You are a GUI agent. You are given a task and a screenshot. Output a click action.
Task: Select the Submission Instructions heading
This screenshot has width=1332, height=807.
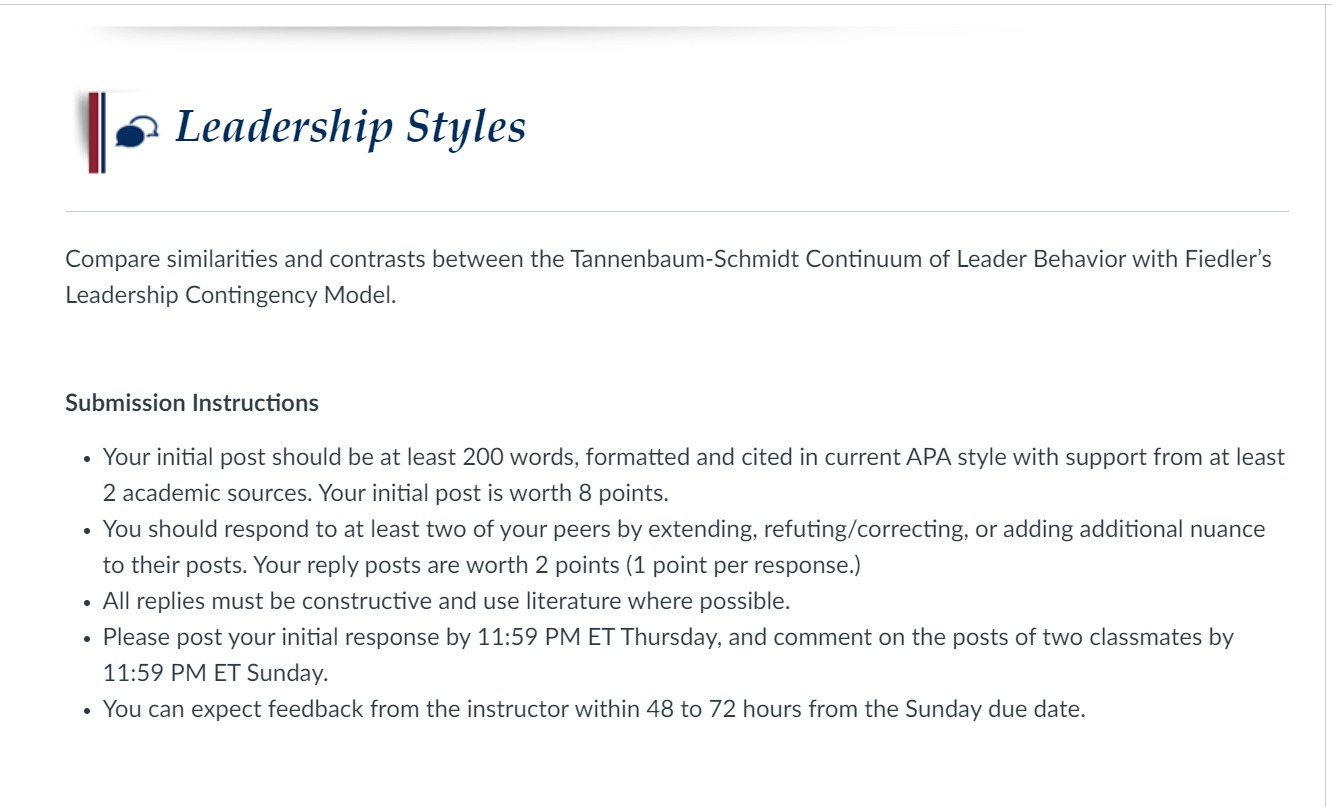point(192,403)
